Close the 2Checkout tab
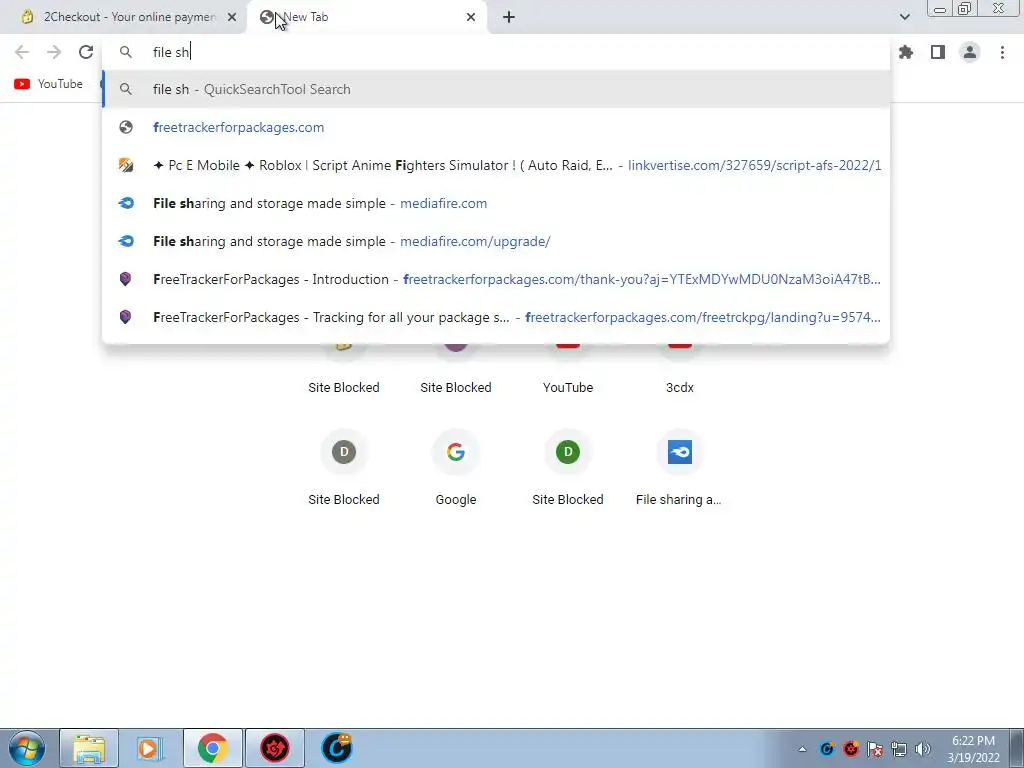The image size is (1024, 768). (x=232, y=17)
